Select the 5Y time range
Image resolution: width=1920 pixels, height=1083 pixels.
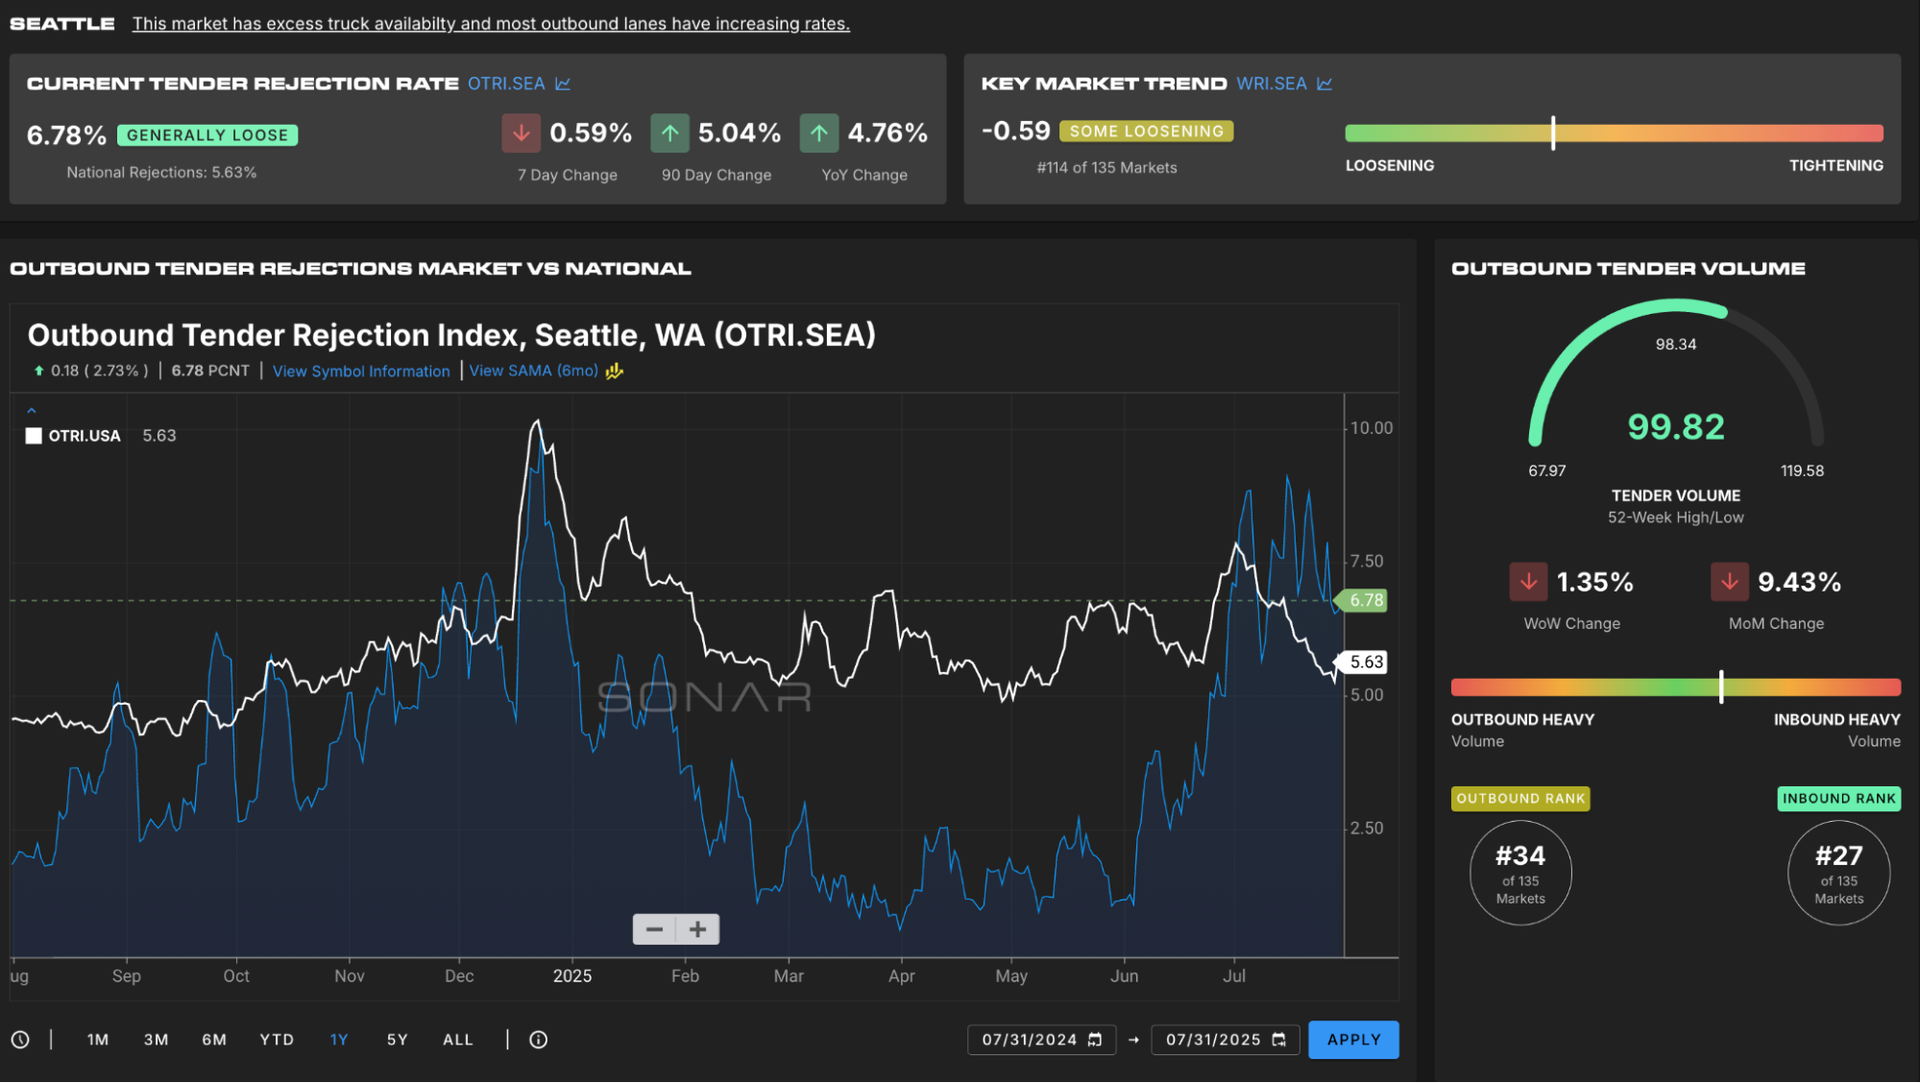coord(397,1040)
